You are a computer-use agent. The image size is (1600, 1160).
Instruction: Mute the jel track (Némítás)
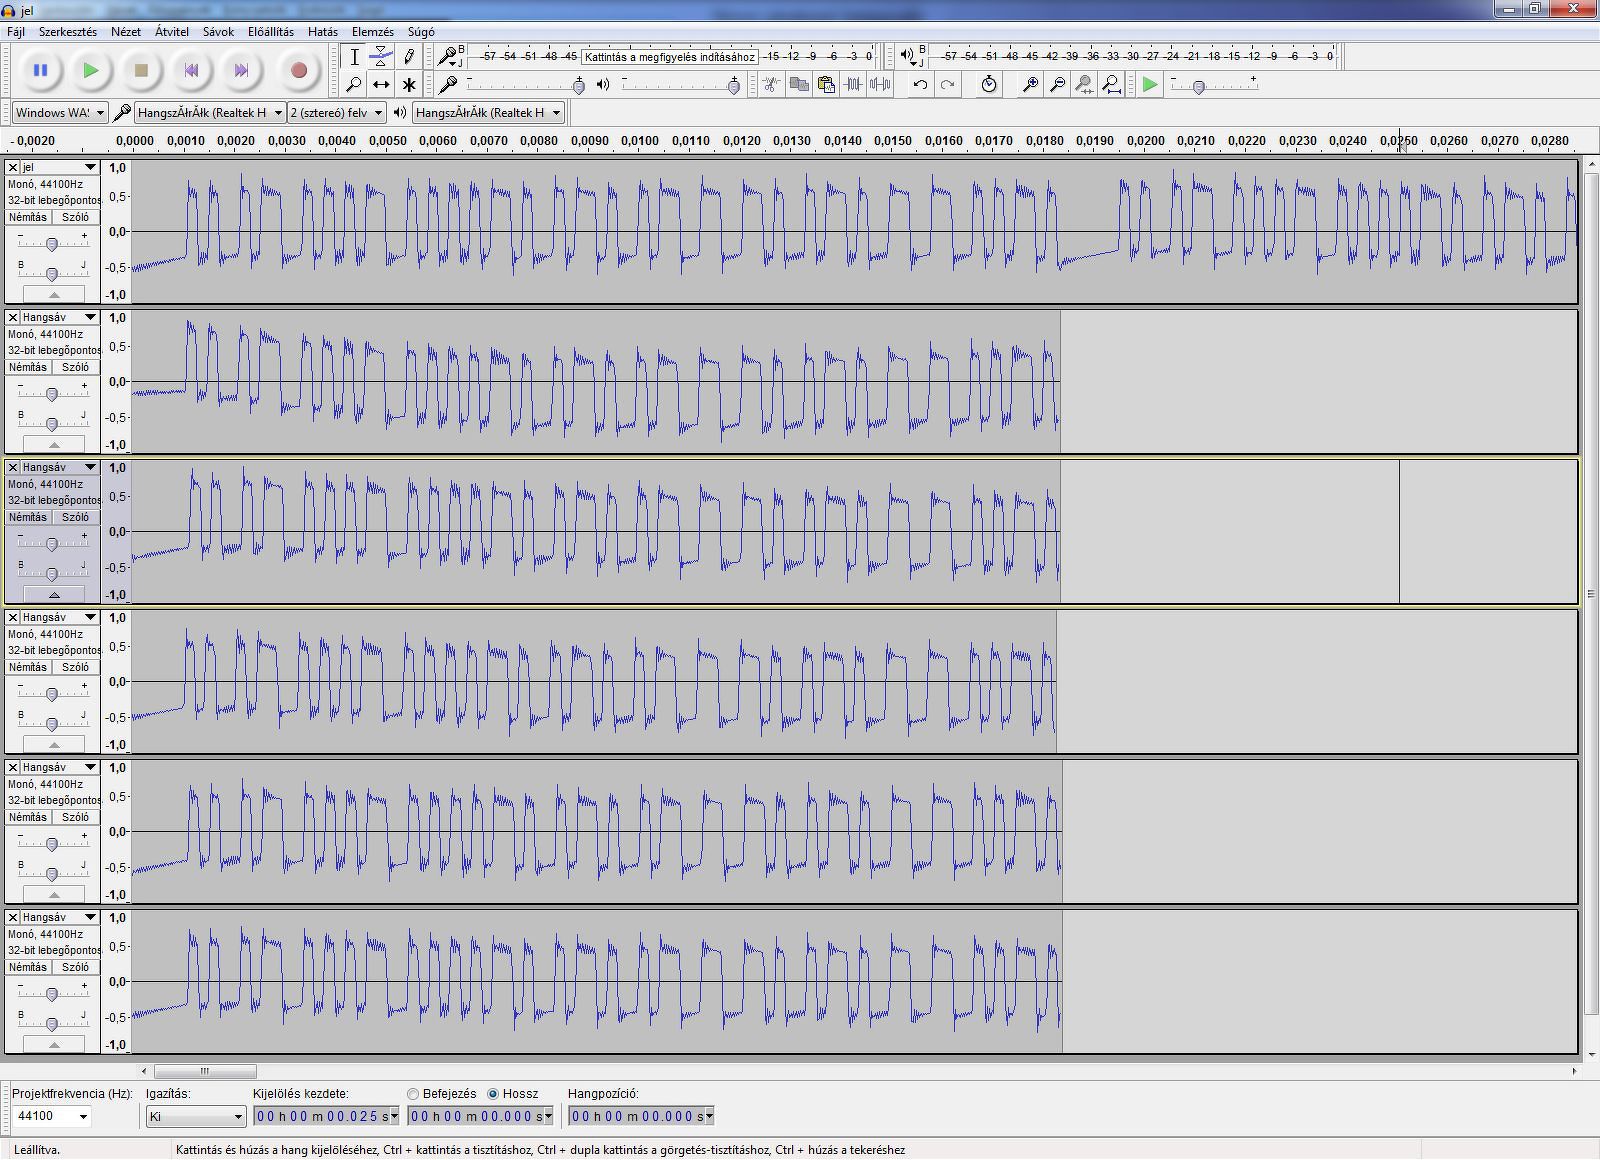tap(28, 217)
